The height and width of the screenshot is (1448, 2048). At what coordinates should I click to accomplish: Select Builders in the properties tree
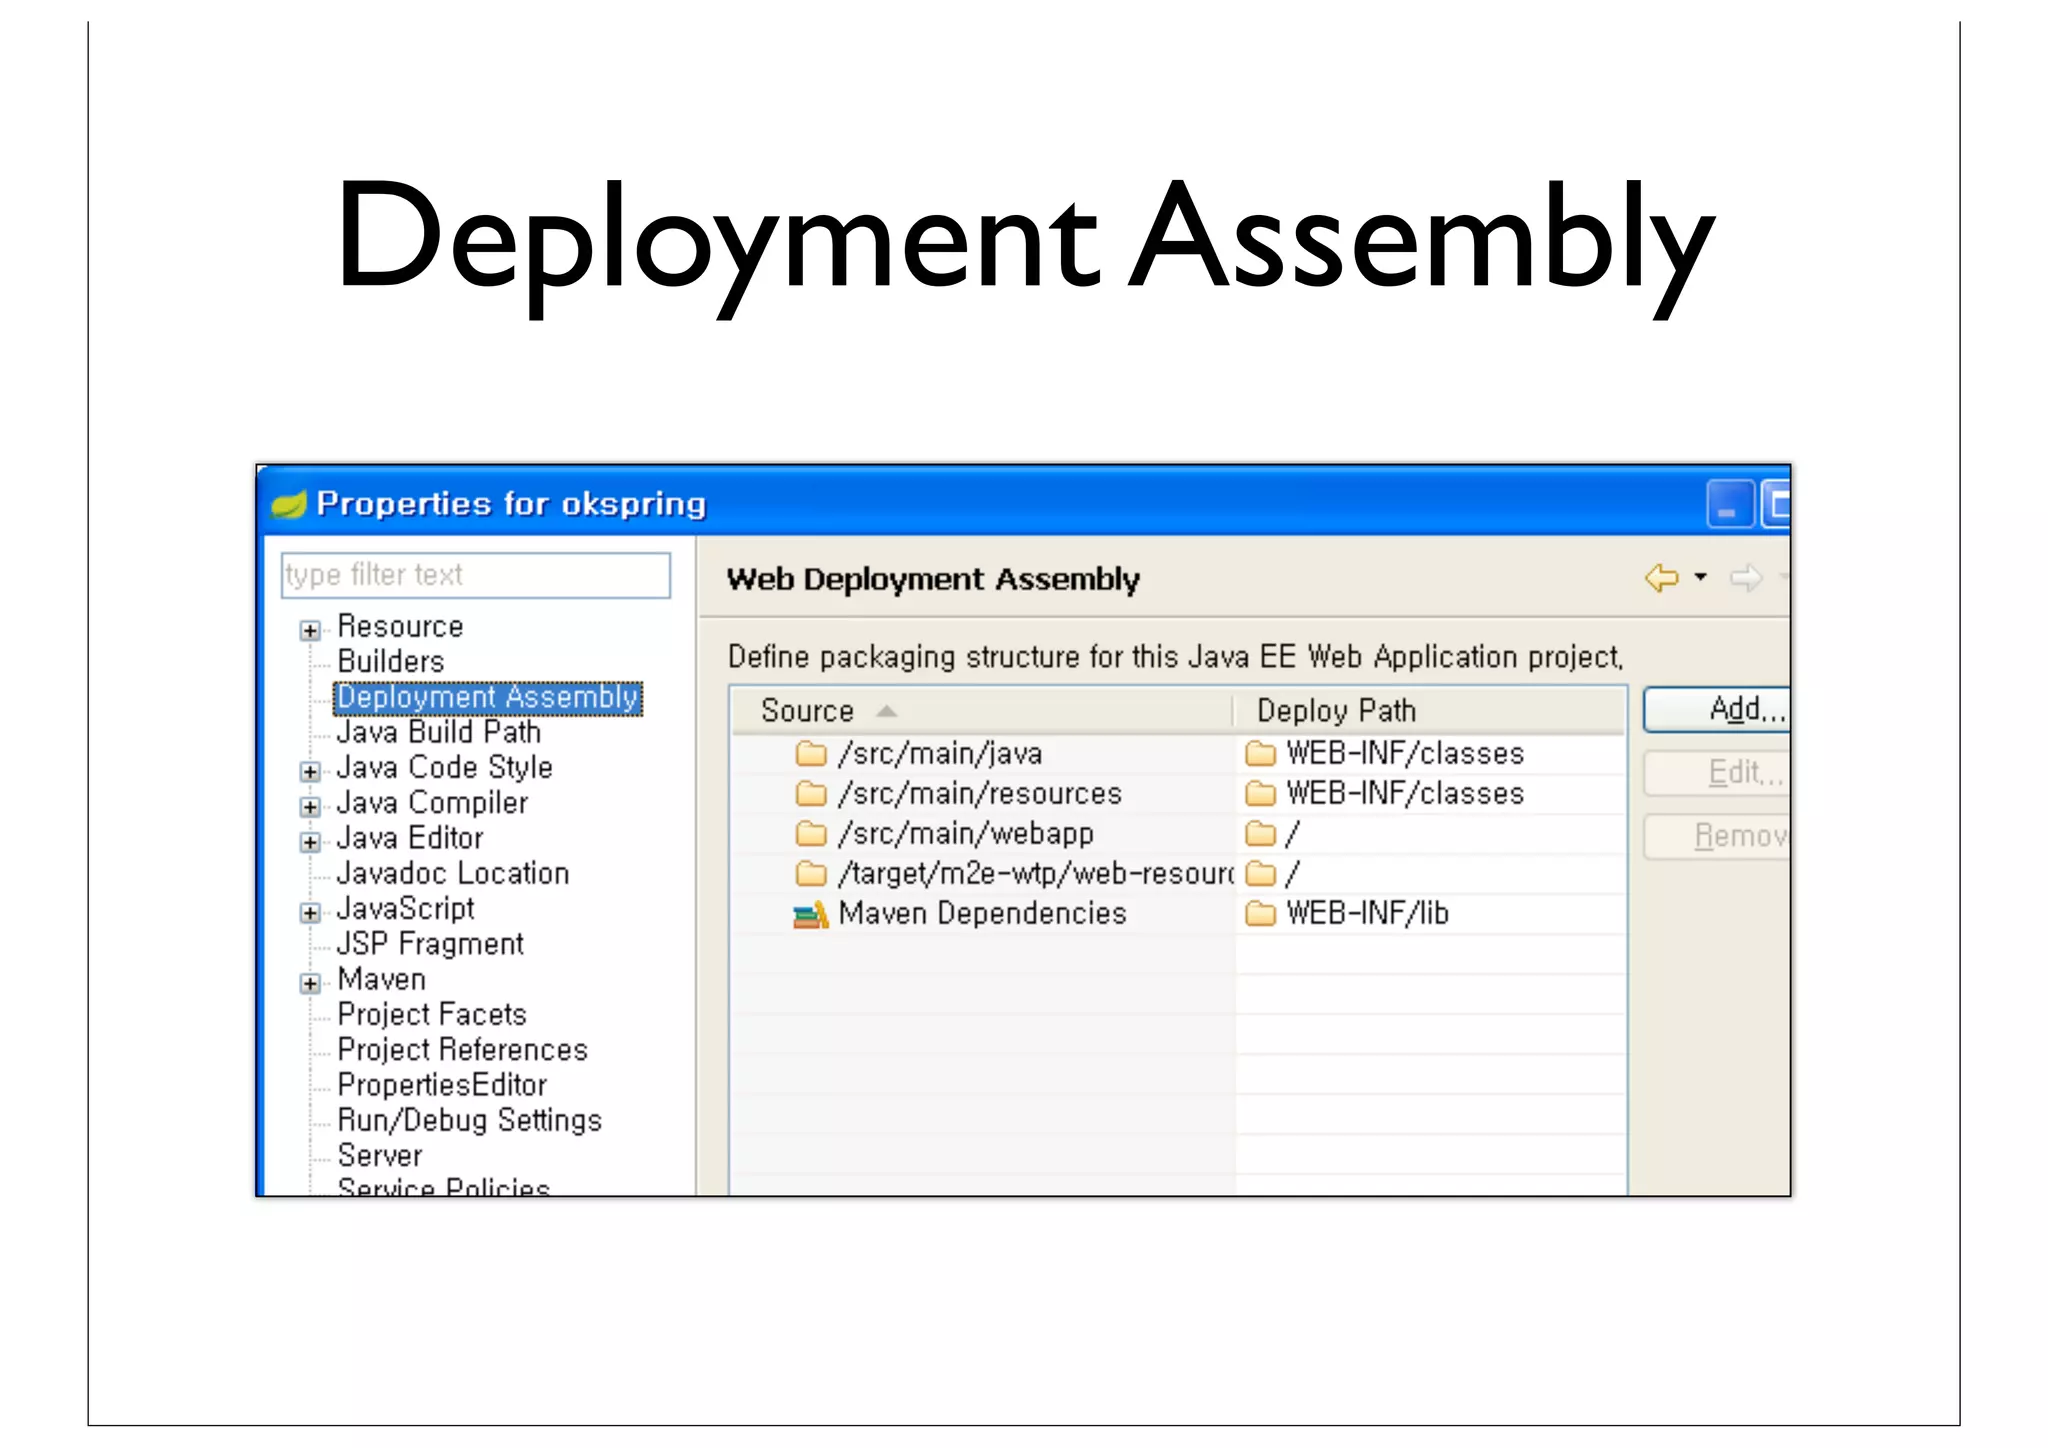pos(390,661)
